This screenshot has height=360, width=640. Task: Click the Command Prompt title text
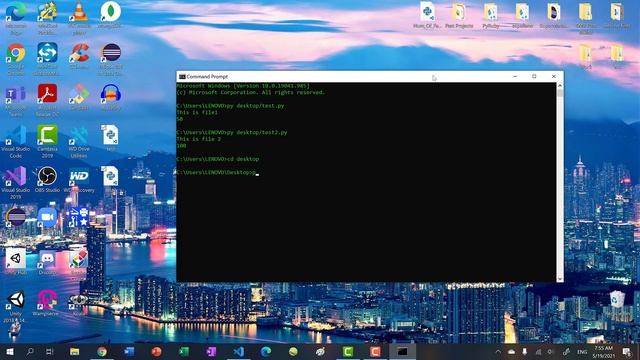pyautogui.click(x=207, y=76)
